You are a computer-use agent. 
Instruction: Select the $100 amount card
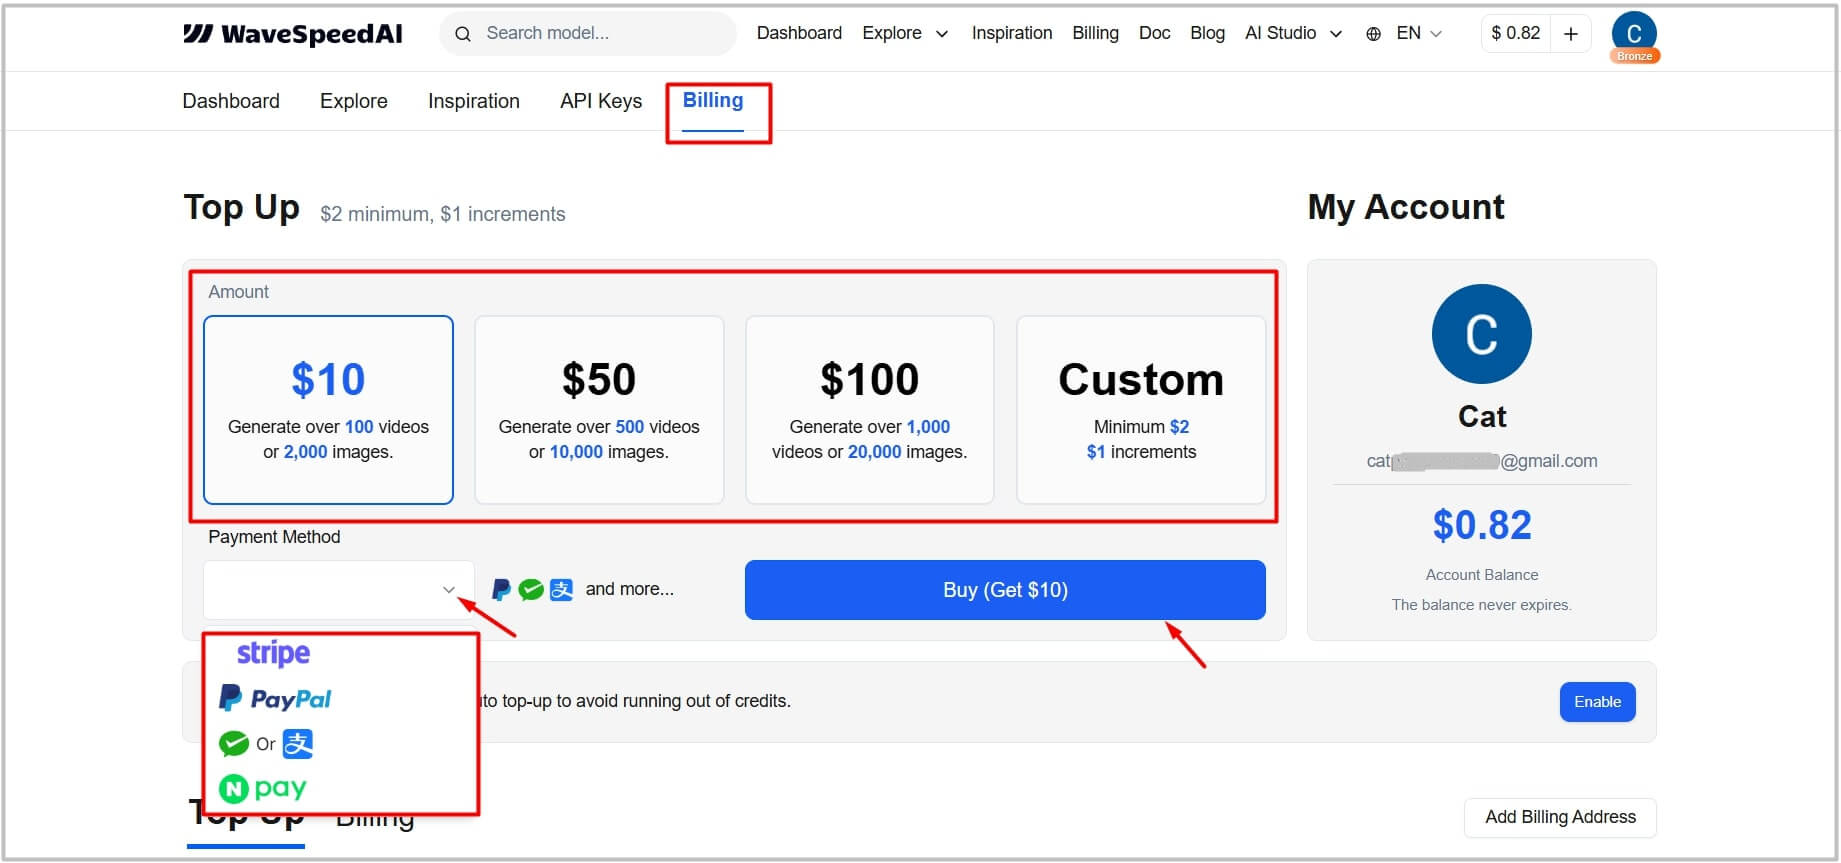(870, 410)
